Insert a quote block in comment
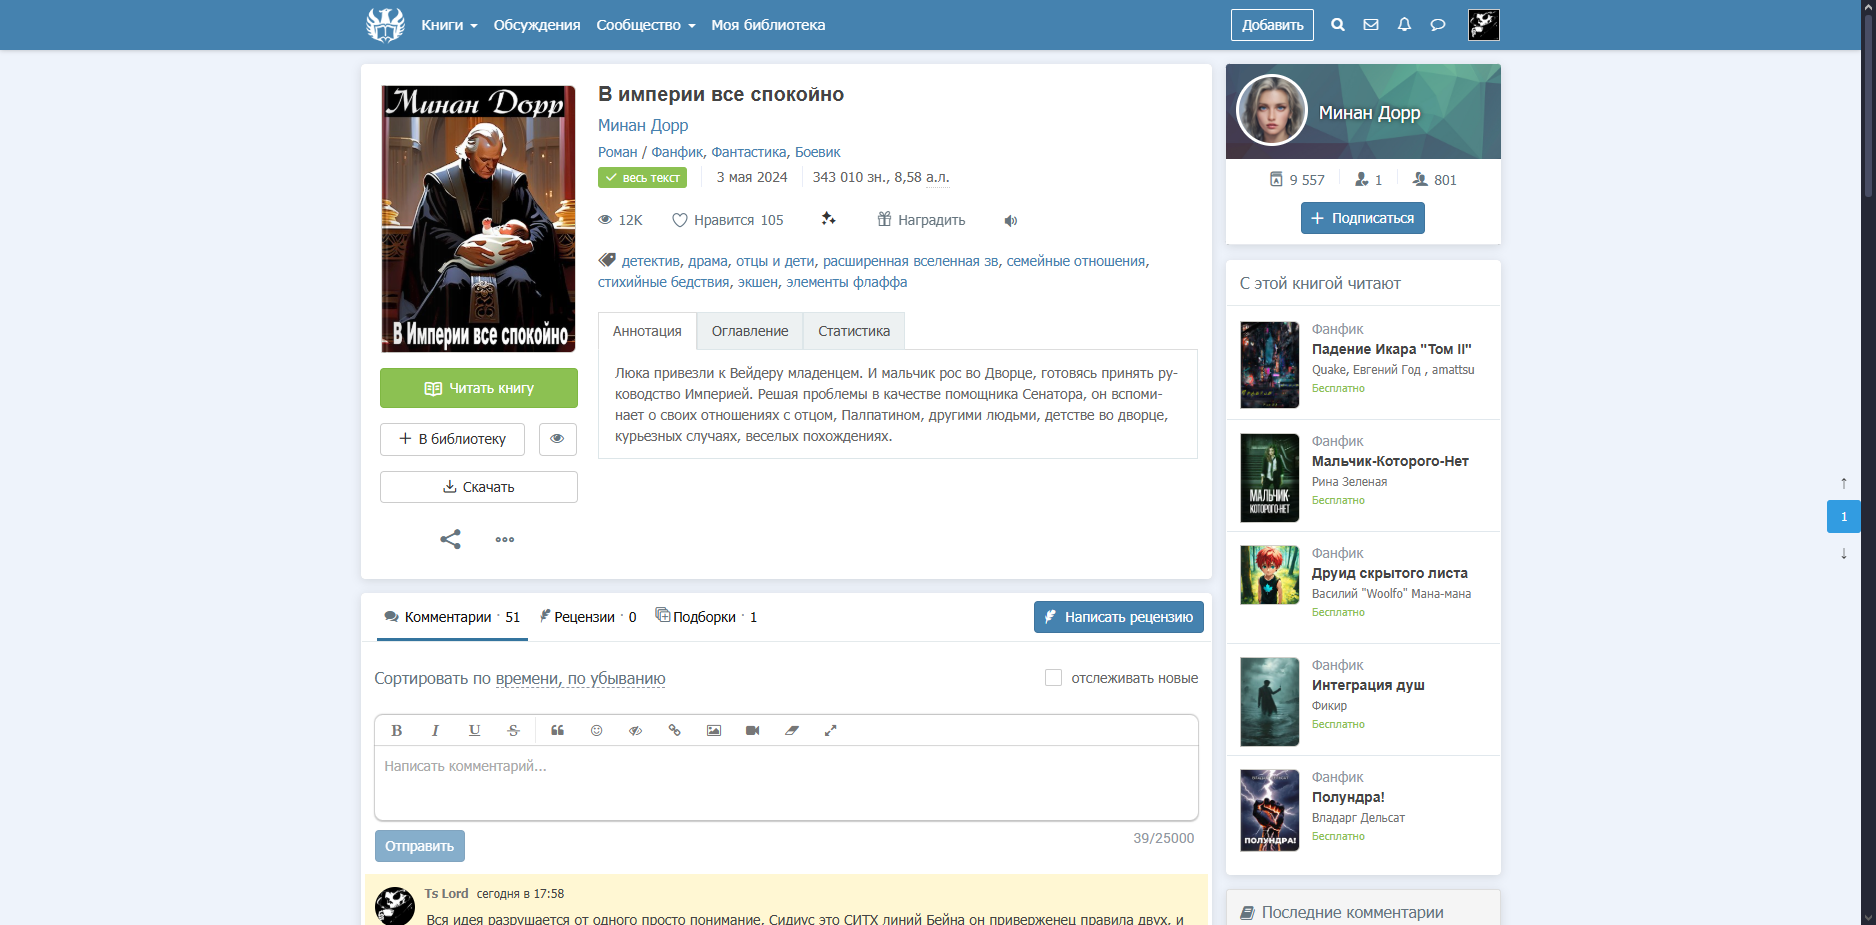Screen dimensions: 1876x925 click(558, 731)
